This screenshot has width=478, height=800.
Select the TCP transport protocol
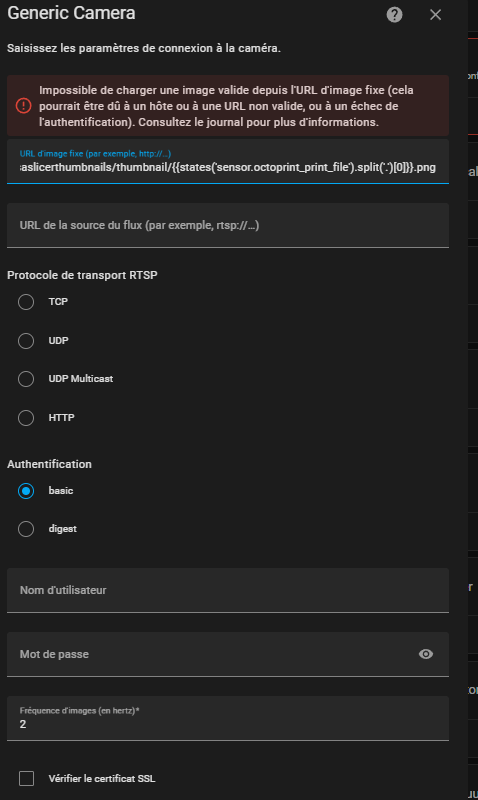(26, 302)
